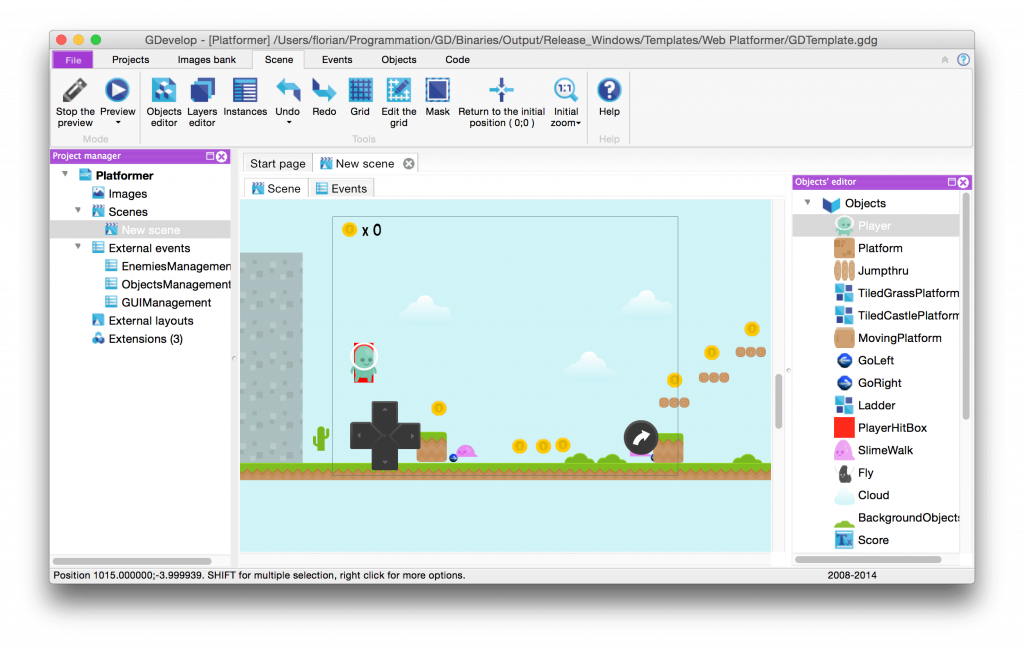Open the Layers editor tool
Image resolution: width=1024 pixels, height=652 pixels.
[x=202, y=91]
